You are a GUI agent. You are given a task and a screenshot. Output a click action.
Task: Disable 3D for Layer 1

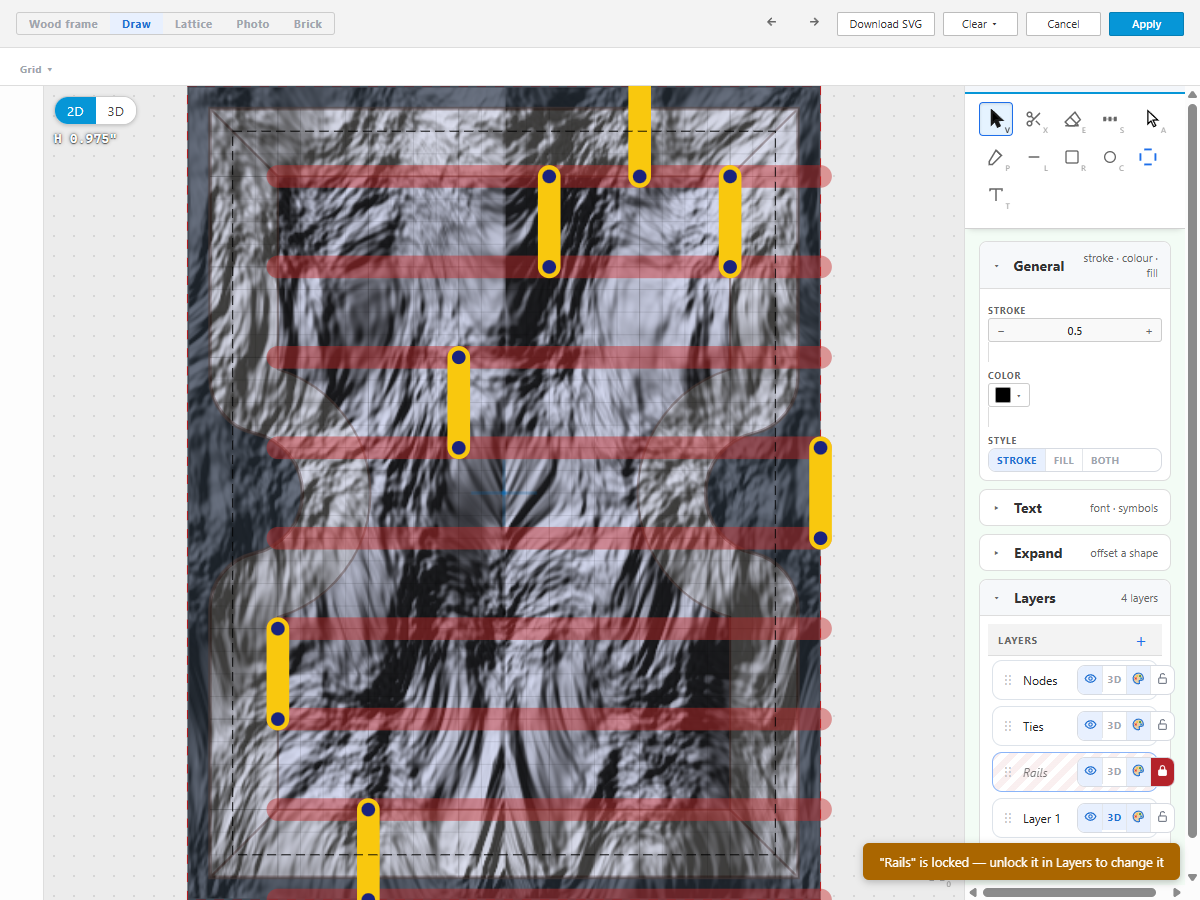pyautogui.click(x=1114, y=818)
